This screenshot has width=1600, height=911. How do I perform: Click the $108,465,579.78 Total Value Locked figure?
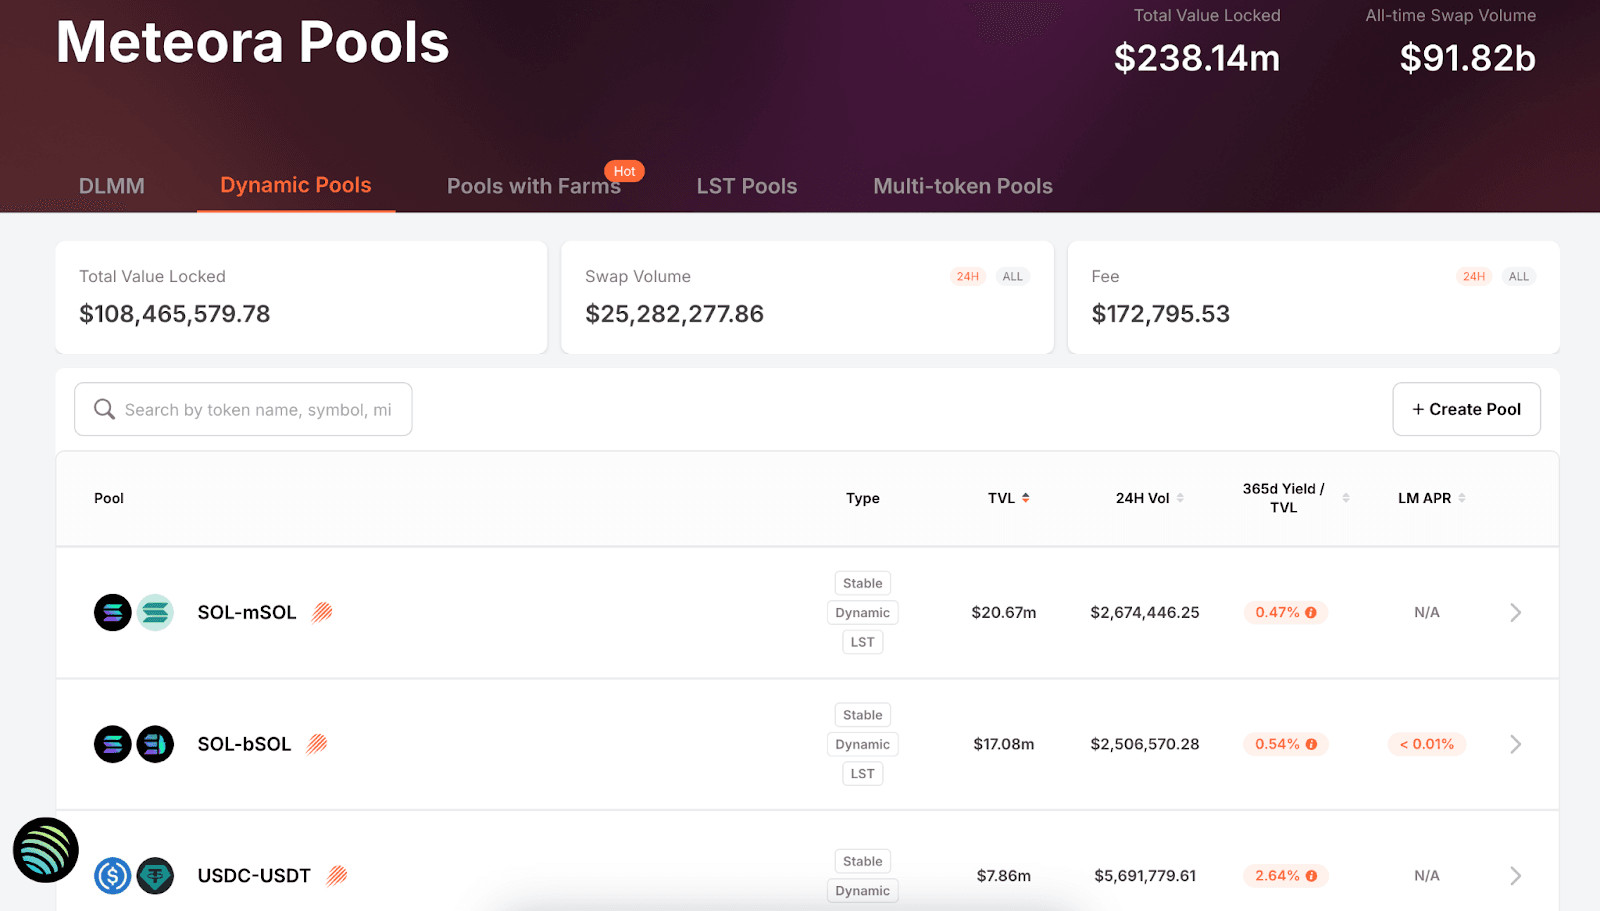click(x=175, y=314)
